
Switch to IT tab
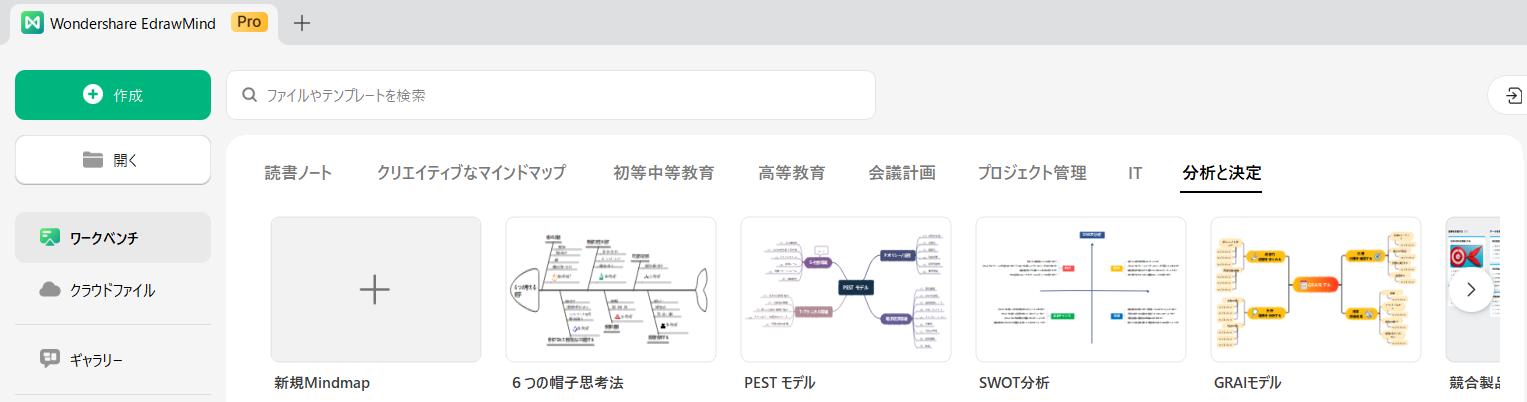[x=1135, y=172]
